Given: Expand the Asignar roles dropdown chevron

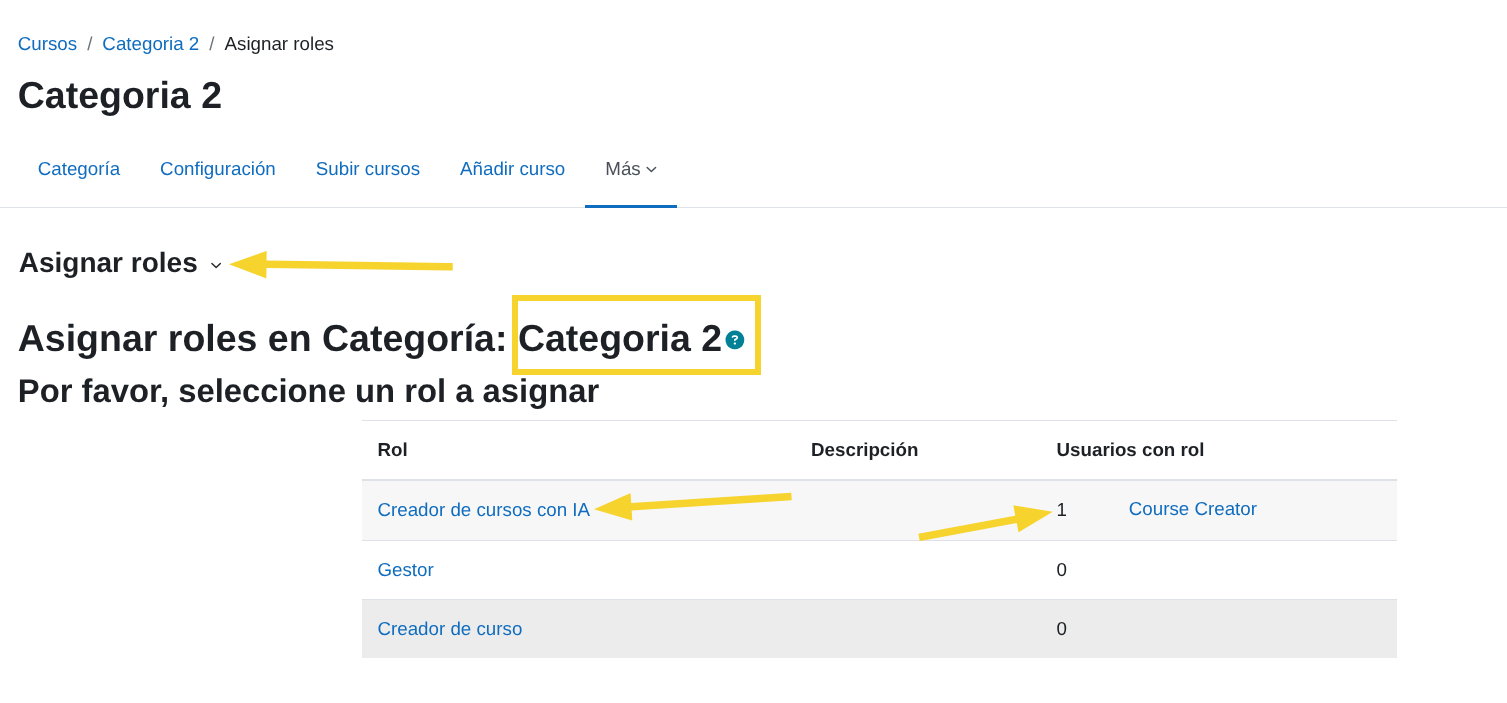Looking at the screenshot, I should click(x=216, y=266).
